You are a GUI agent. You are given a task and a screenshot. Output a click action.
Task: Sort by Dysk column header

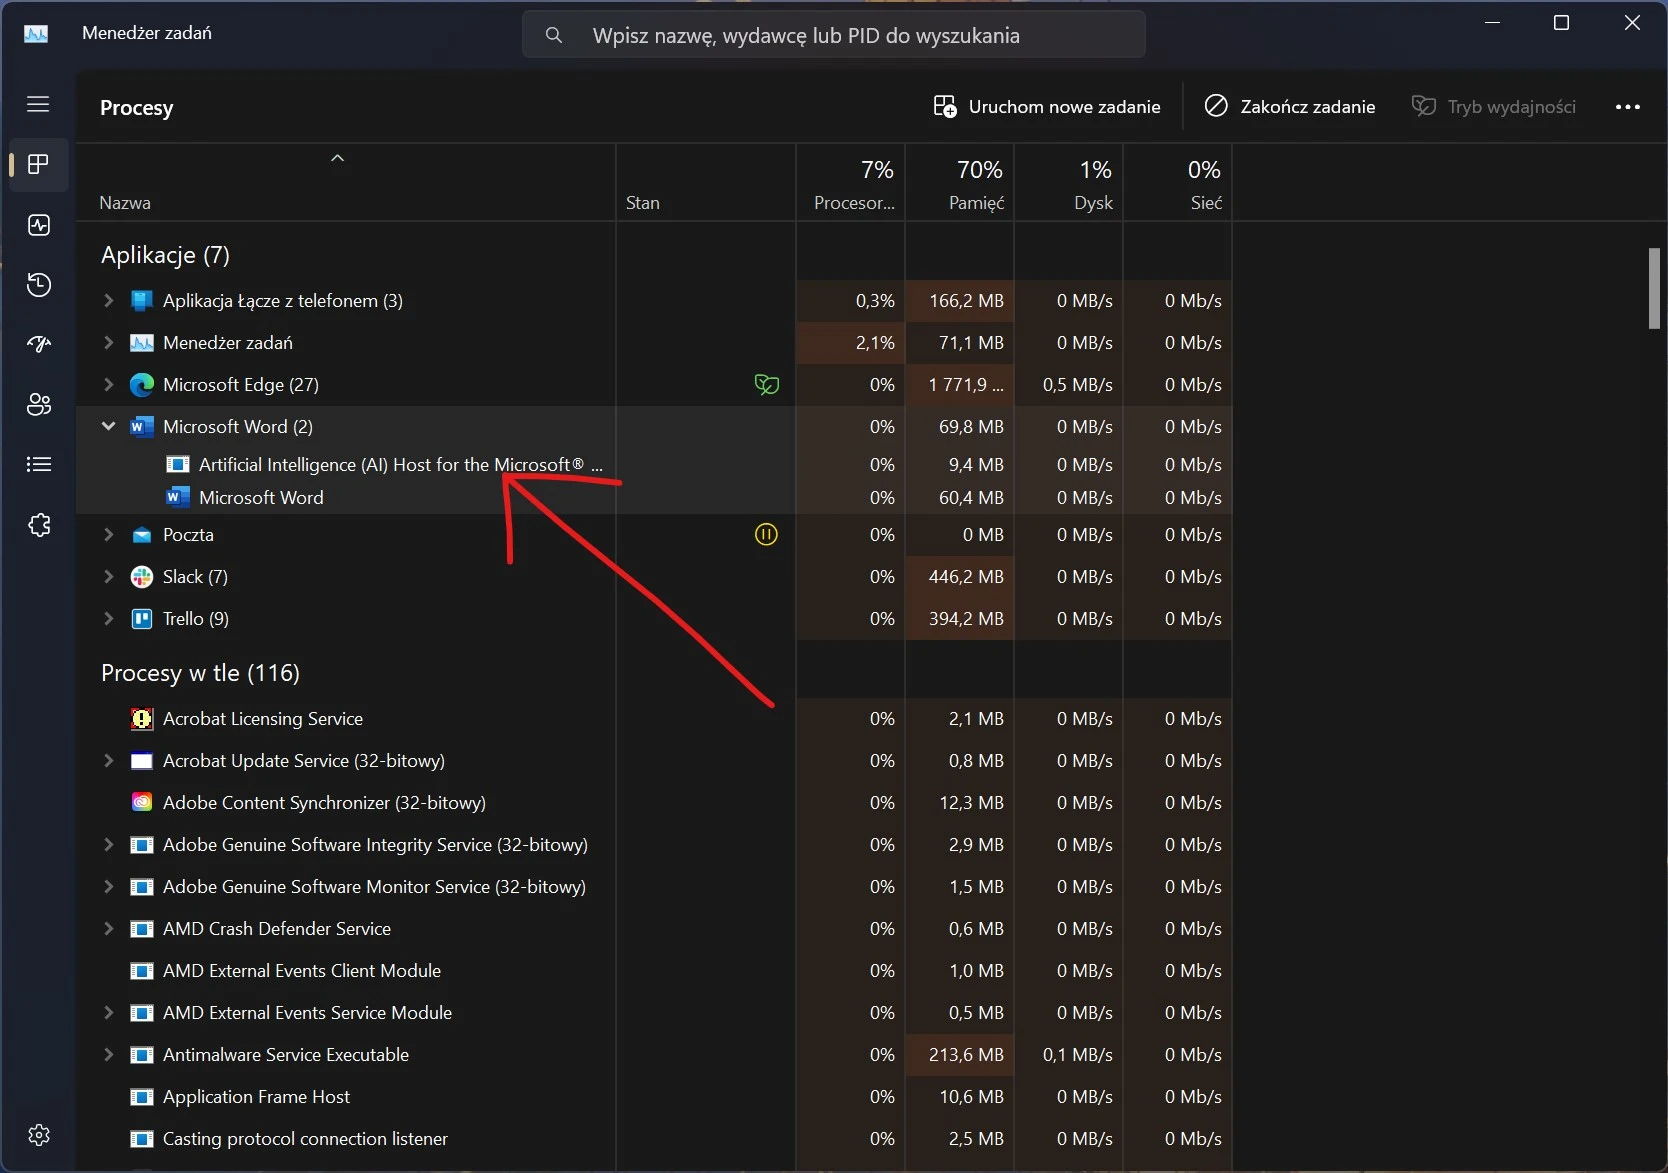tap(1069, 183)
